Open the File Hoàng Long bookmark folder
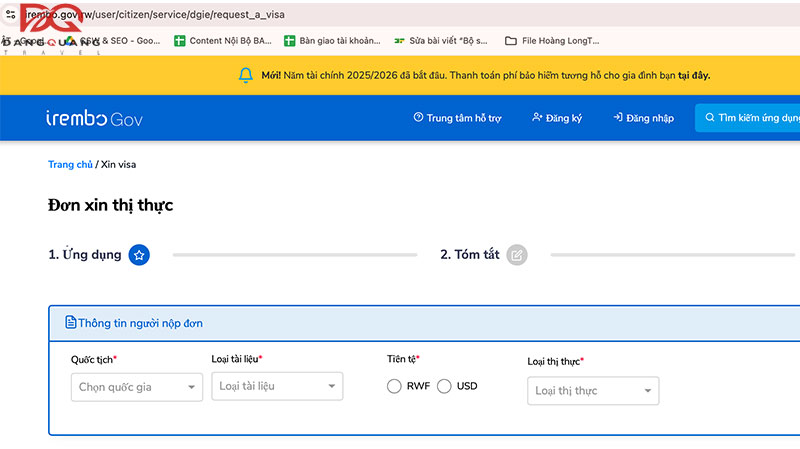The width and height of the screenshot is (800, 449). [552, 41]
